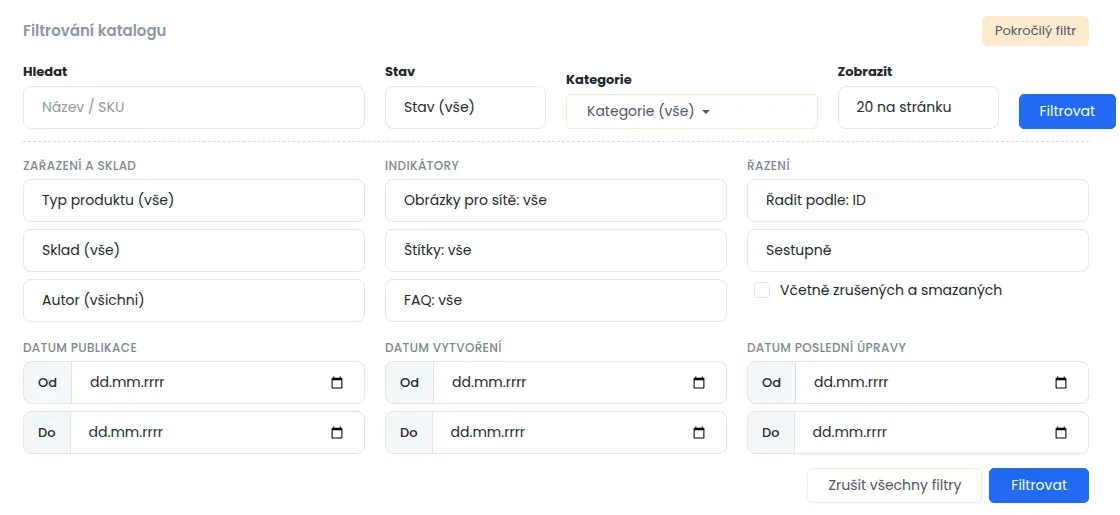Image resolution: width=1120 pixels, height=515 pixels.
Task: Open the Sestupně sort order dropdown
Action: coord(918,251)
